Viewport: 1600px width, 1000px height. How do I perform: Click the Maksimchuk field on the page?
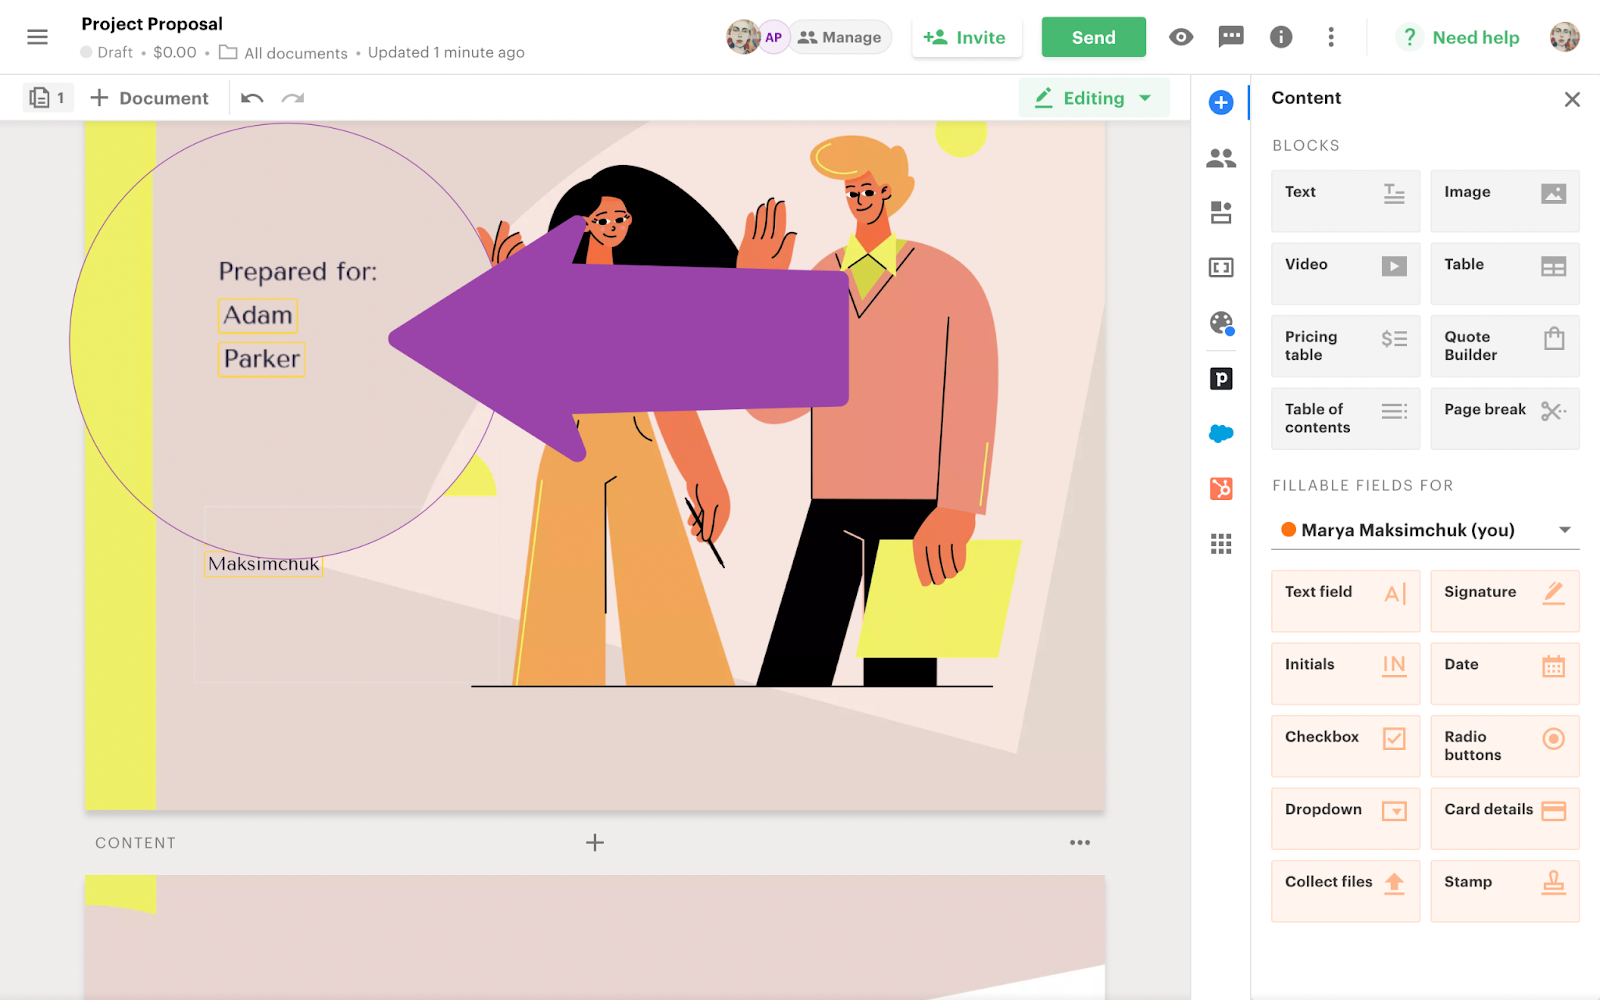point(264,565)
